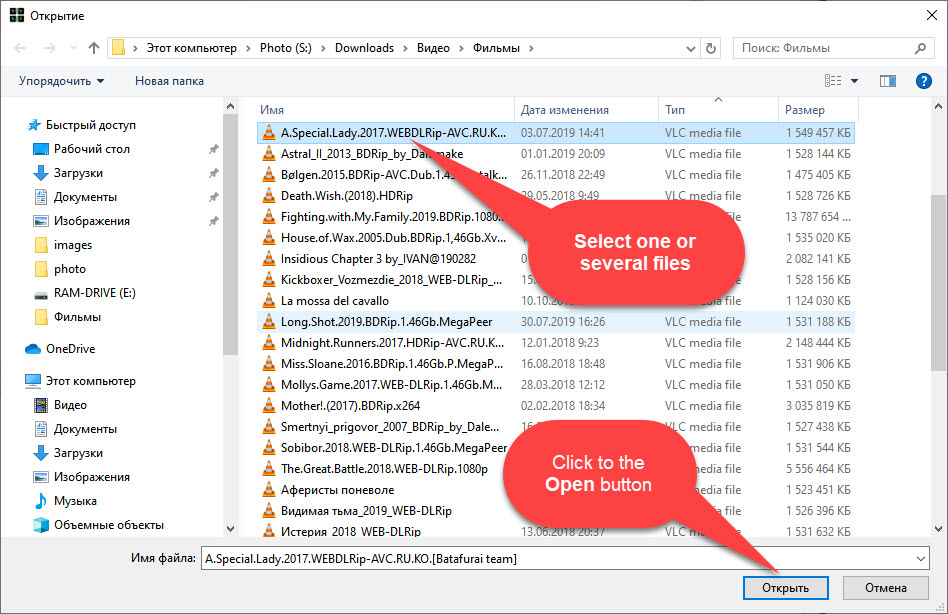
Task: Click the Forward navigation arrow
Action: 50,48
